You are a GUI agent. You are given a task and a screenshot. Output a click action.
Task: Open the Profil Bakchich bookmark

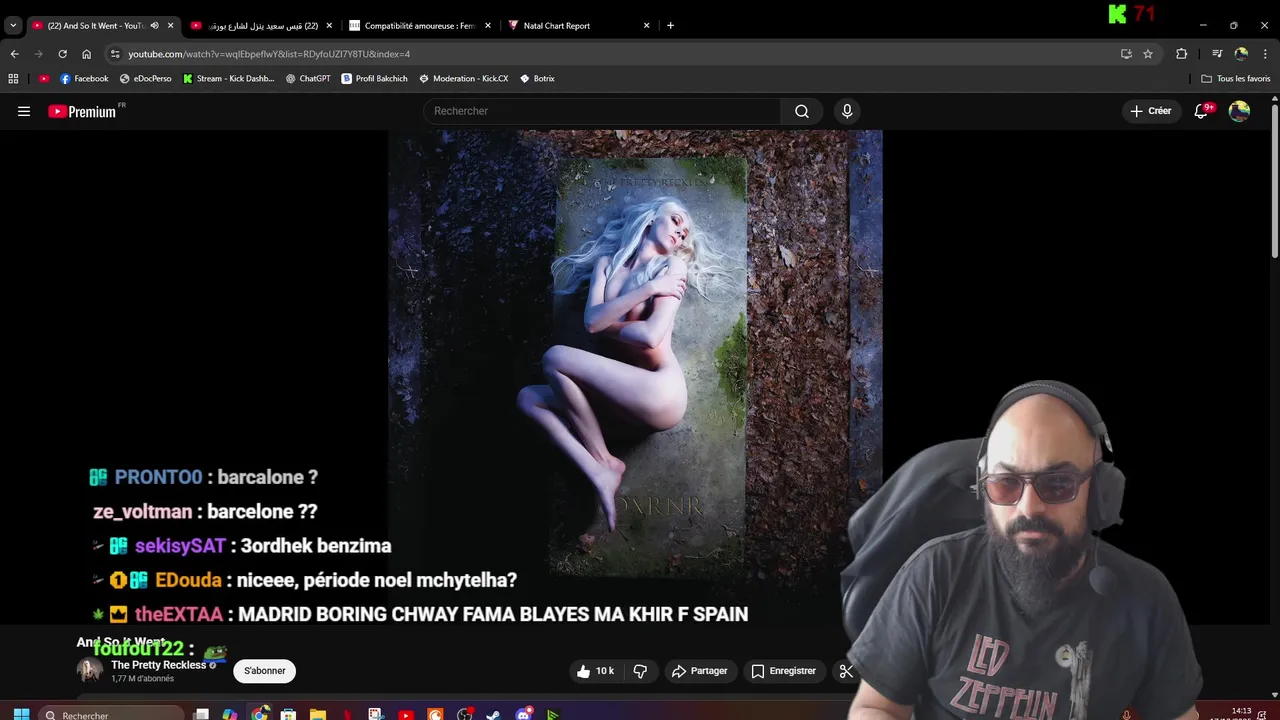tap(374, 78)
